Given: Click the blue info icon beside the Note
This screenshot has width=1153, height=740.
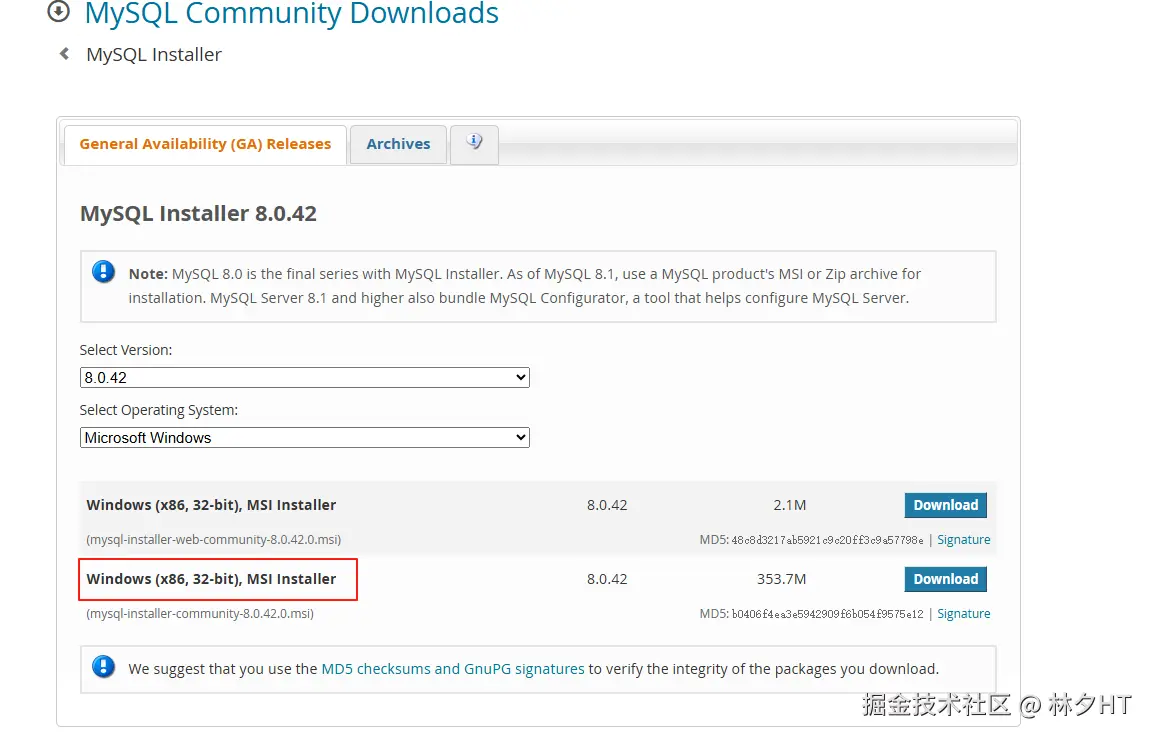Looking at the screenshot, I should point(104,272).
